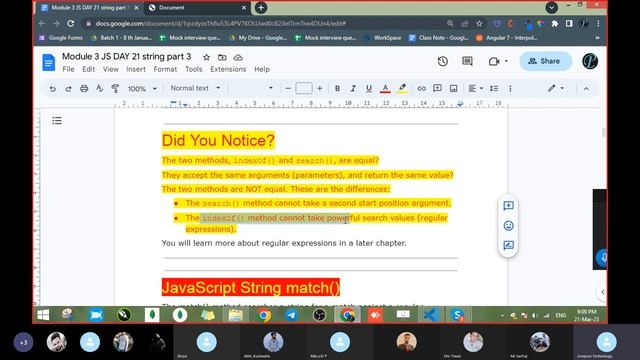640x360 pixels.
Task: Reload the page
Action: (71, 24)
